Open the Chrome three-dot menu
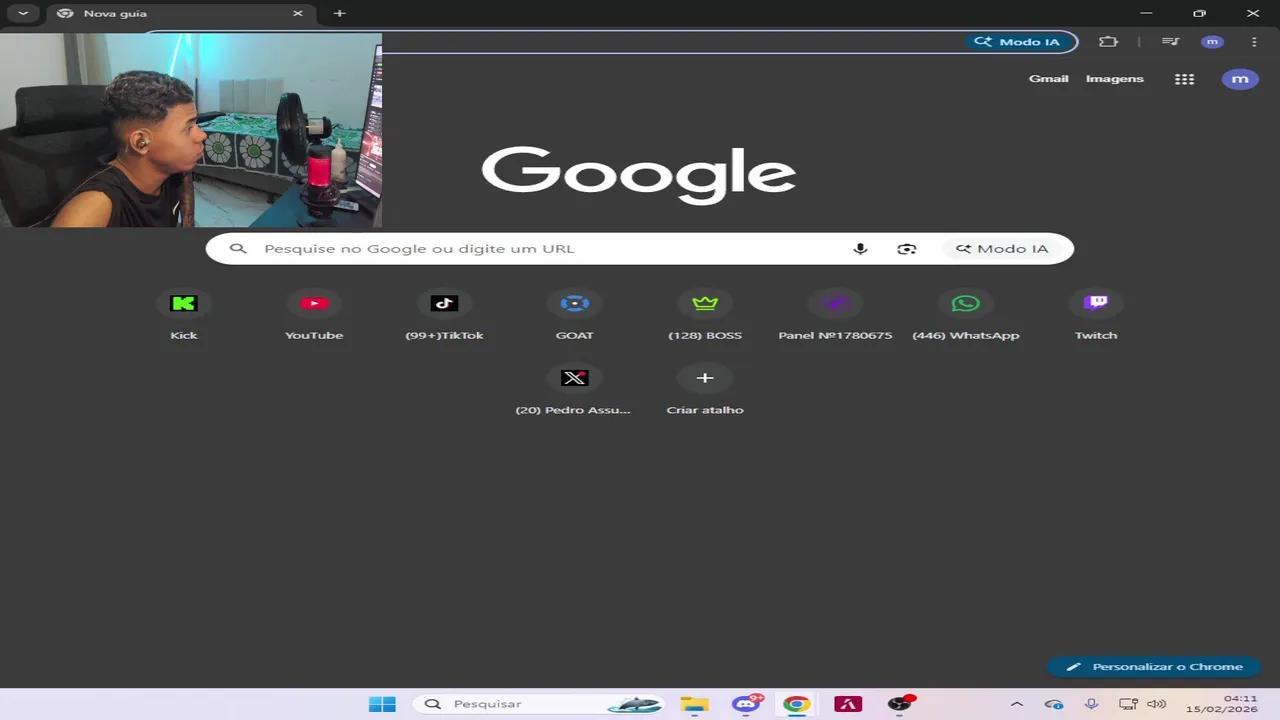 tap(1253, 41)
